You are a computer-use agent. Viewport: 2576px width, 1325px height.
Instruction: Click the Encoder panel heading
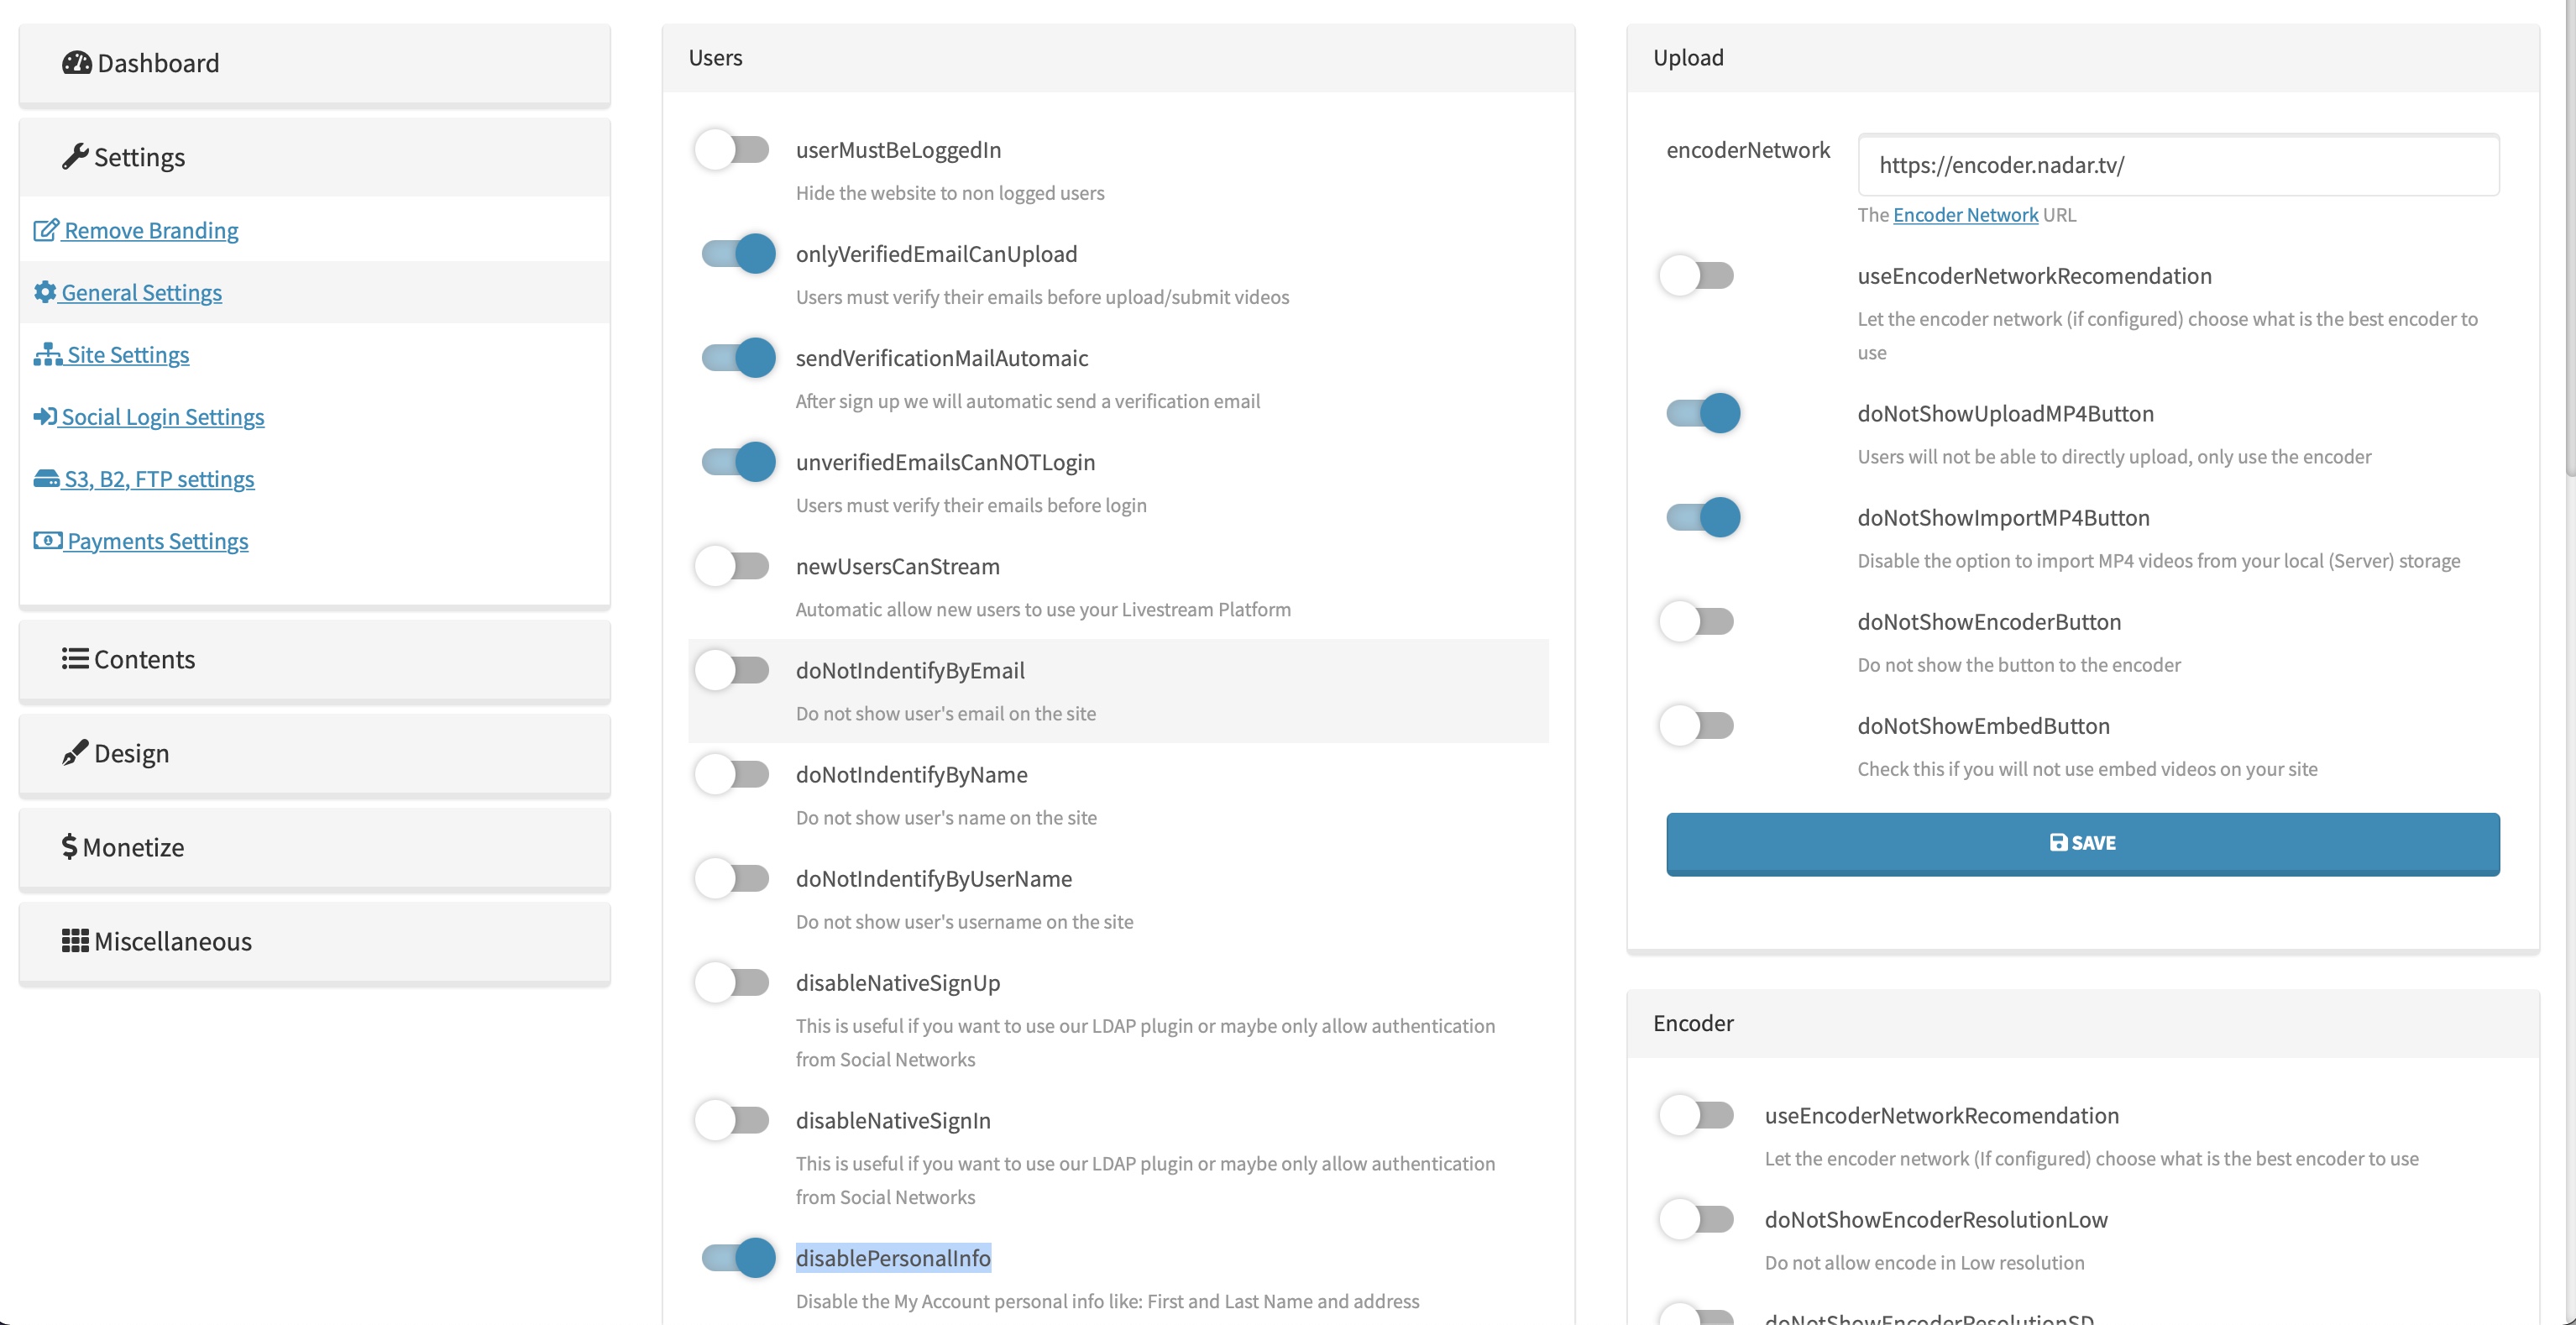tap(1693, 1023)
